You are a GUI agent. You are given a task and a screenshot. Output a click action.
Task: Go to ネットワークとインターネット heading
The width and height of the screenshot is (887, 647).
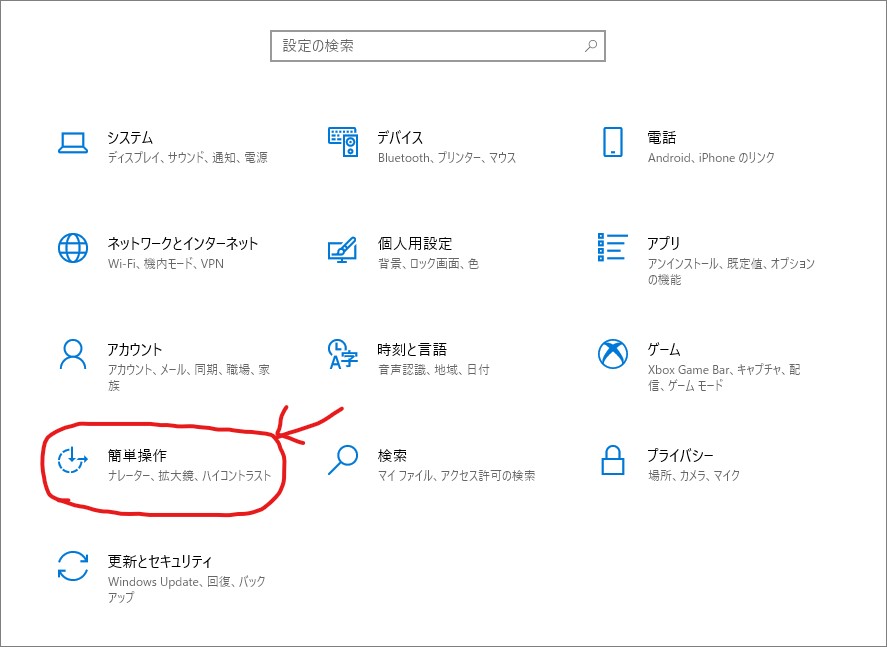pos(183,243)
